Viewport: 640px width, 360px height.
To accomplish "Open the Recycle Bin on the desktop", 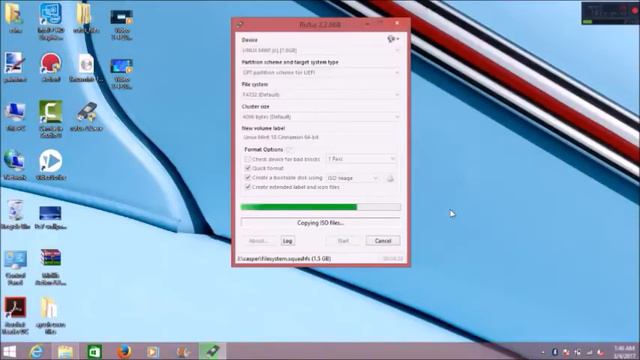I will 16,214.
